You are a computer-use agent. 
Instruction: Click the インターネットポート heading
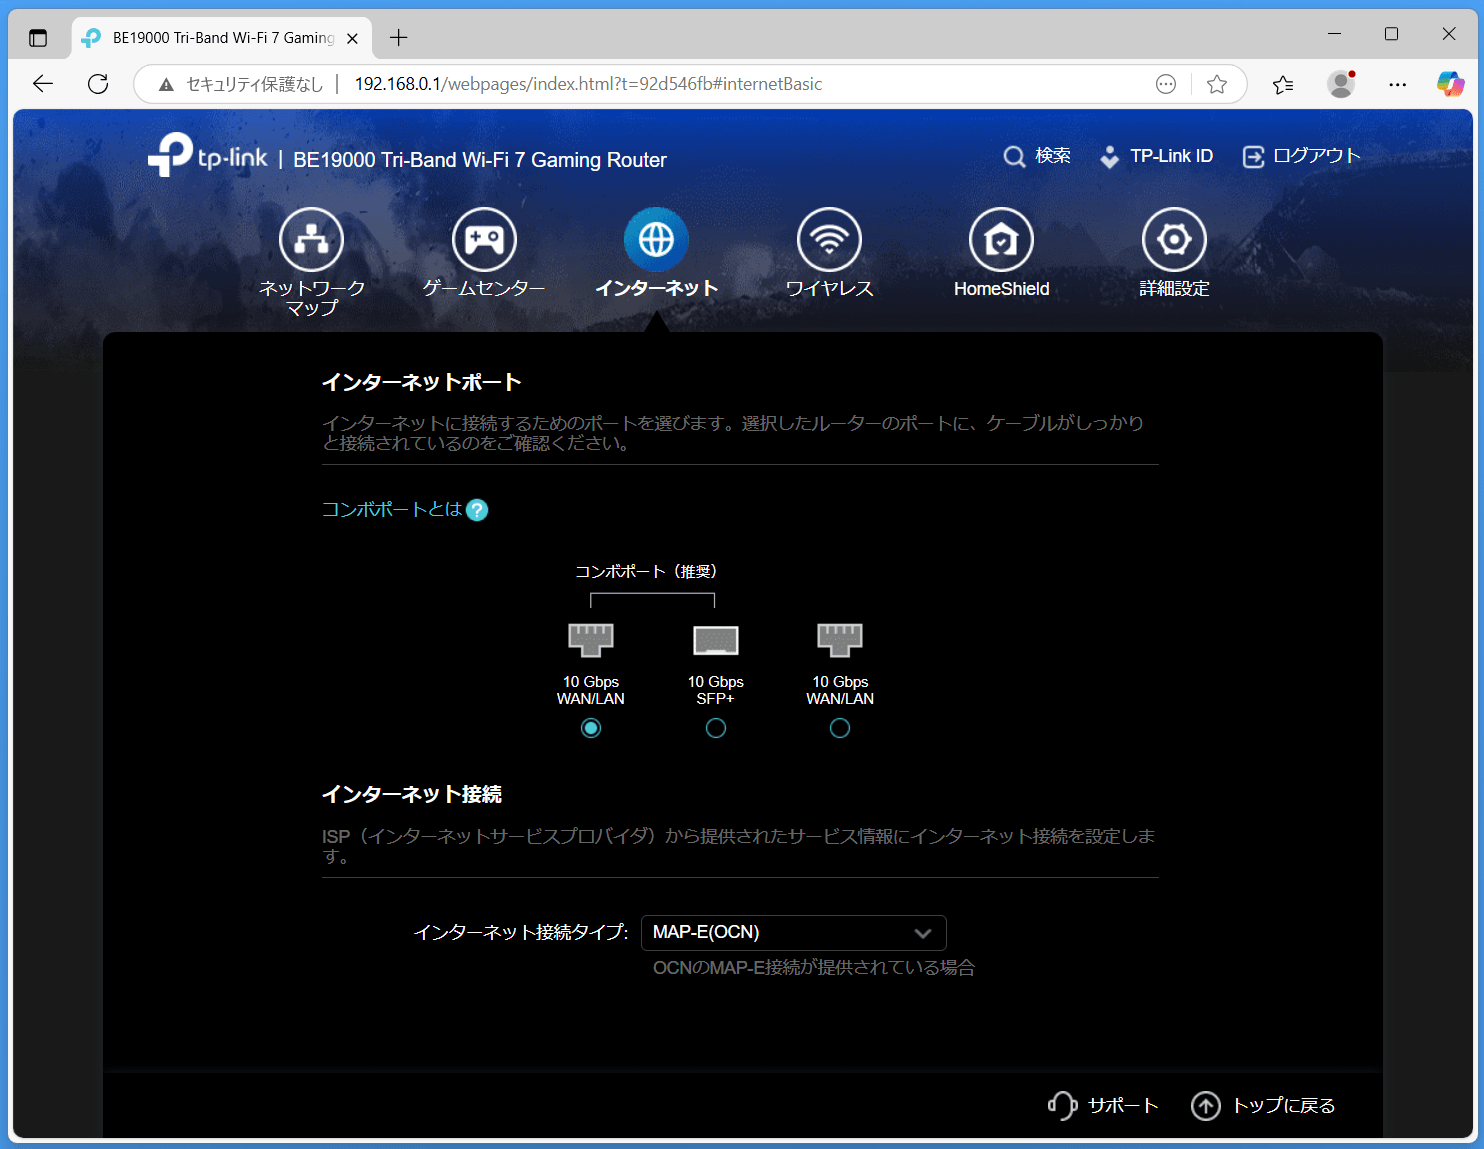421,382
